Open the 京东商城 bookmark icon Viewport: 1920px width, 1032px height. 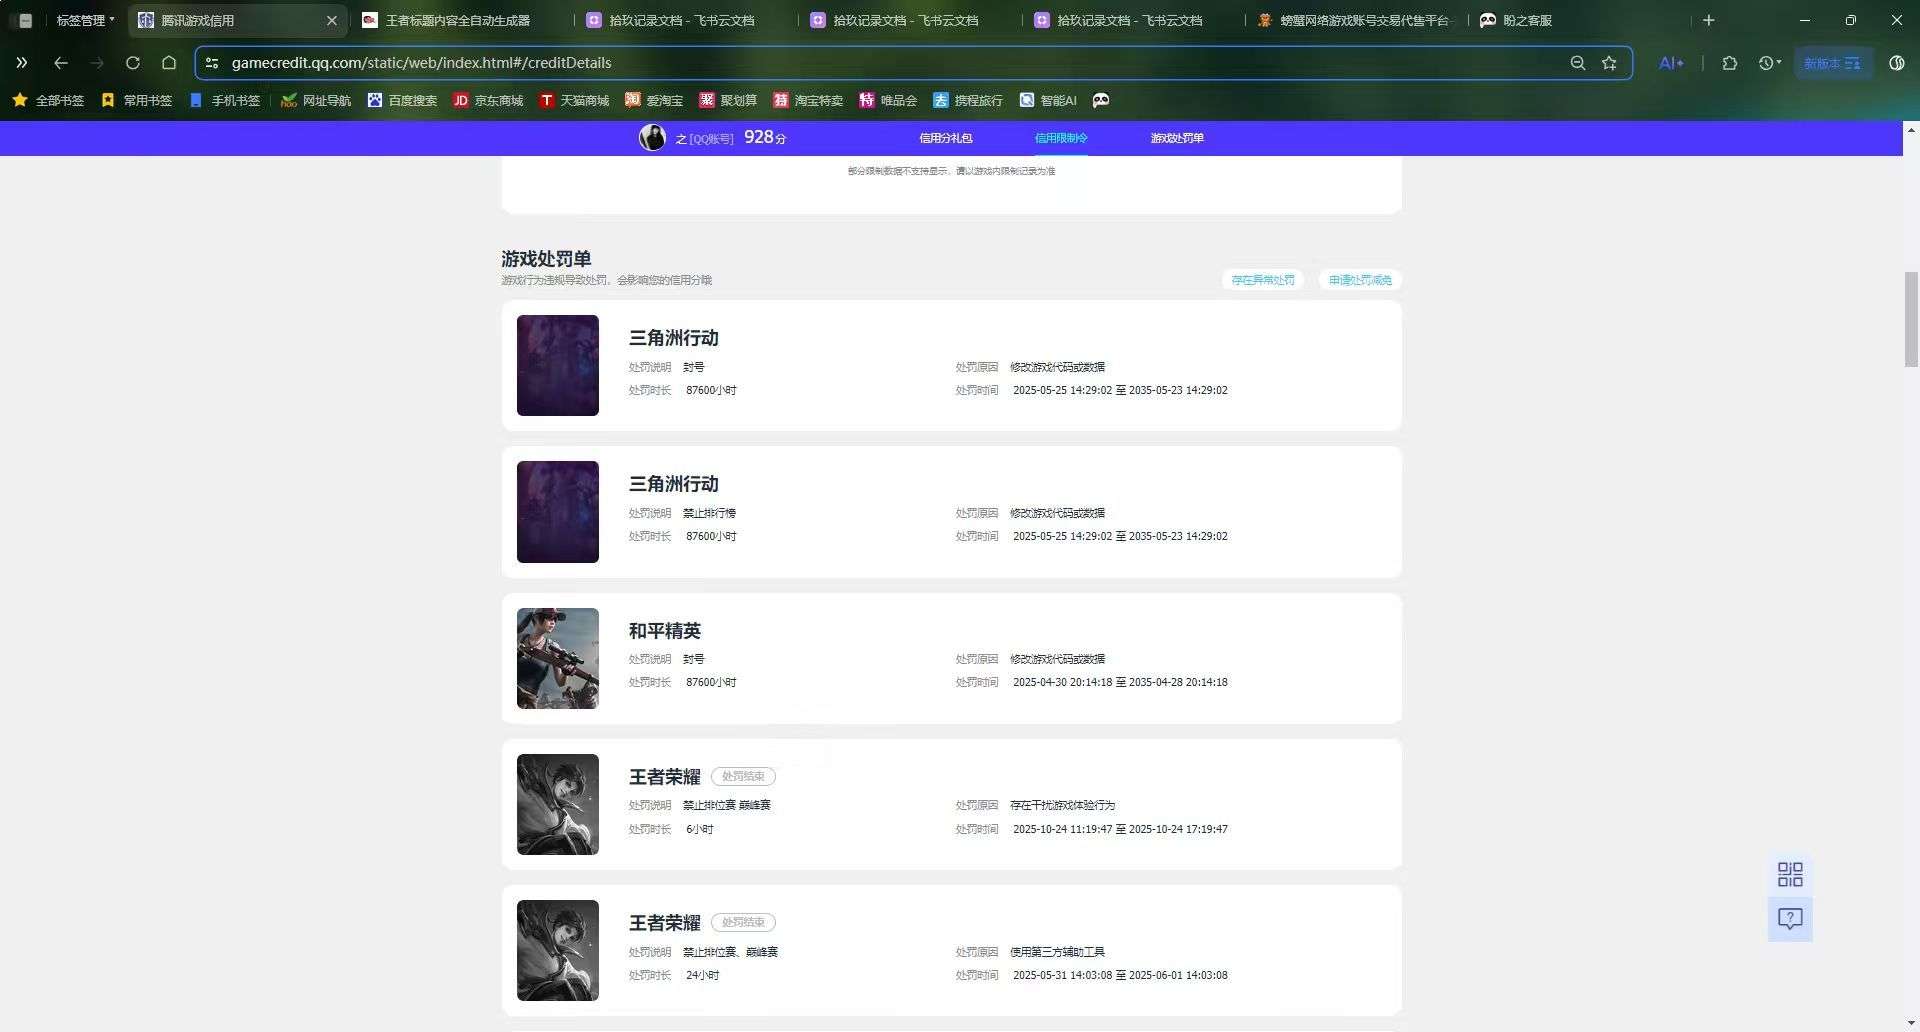[x=461, y=100]
